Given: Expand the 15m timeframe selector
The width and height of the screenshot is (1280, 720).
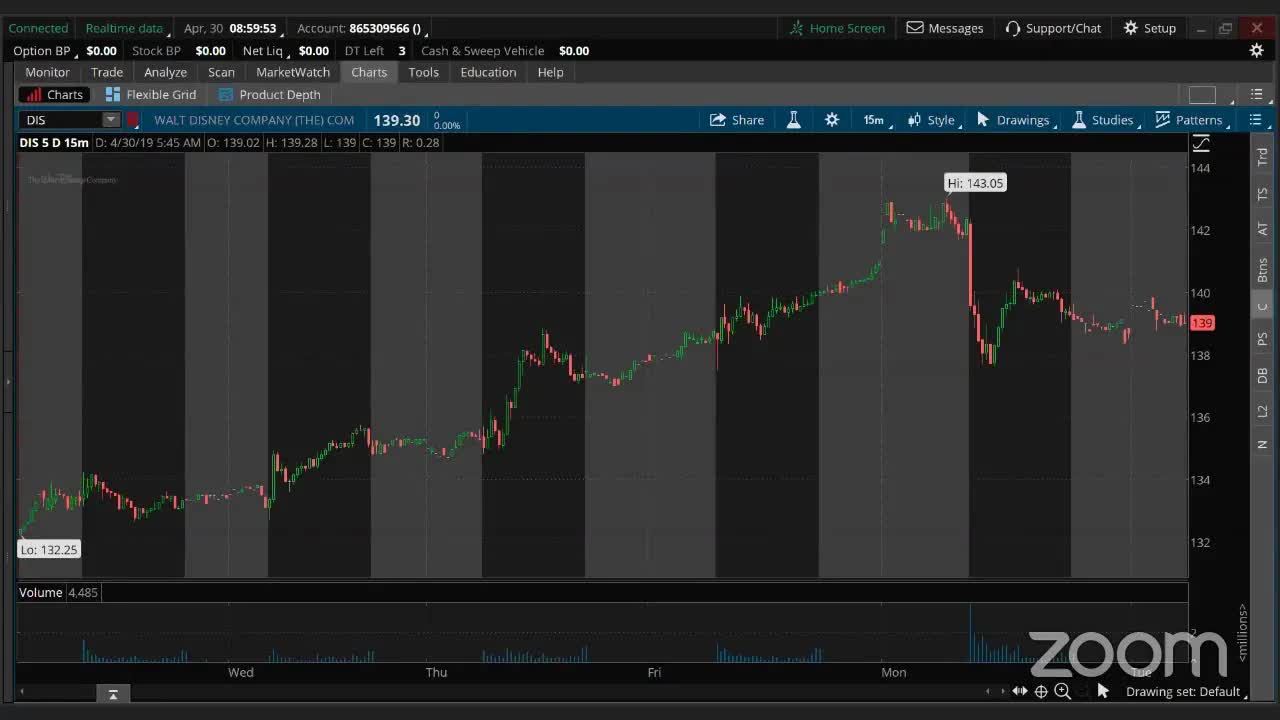Looking at the screenshot, I should coord(878,120).
